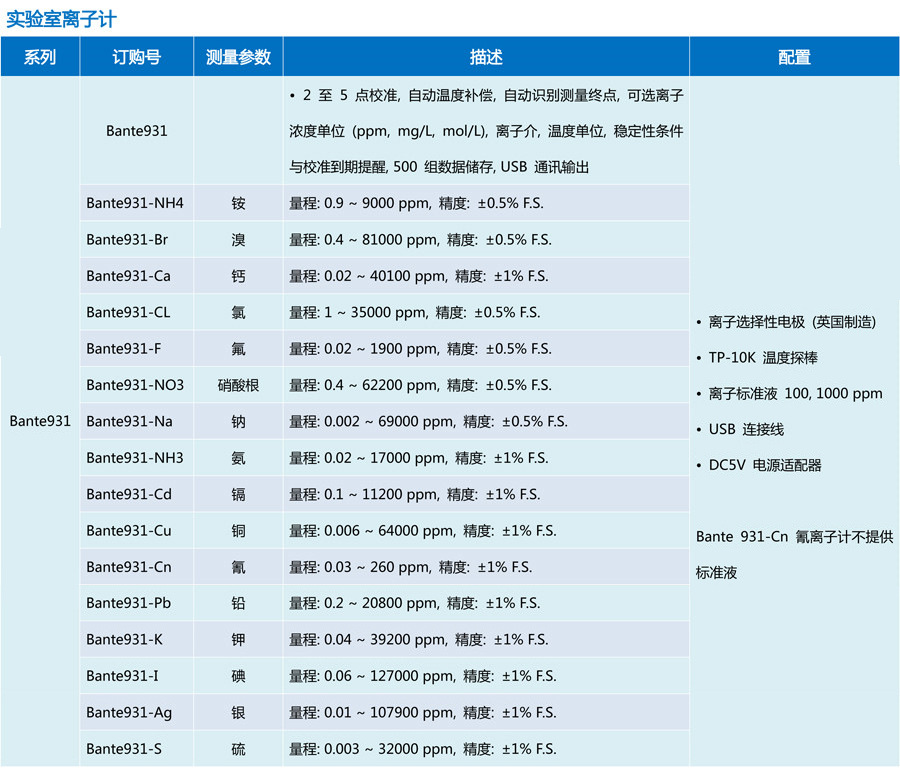Click order number Bante931-Ag
The width and height of the screenshot is (900, 768).
point(129,712)
